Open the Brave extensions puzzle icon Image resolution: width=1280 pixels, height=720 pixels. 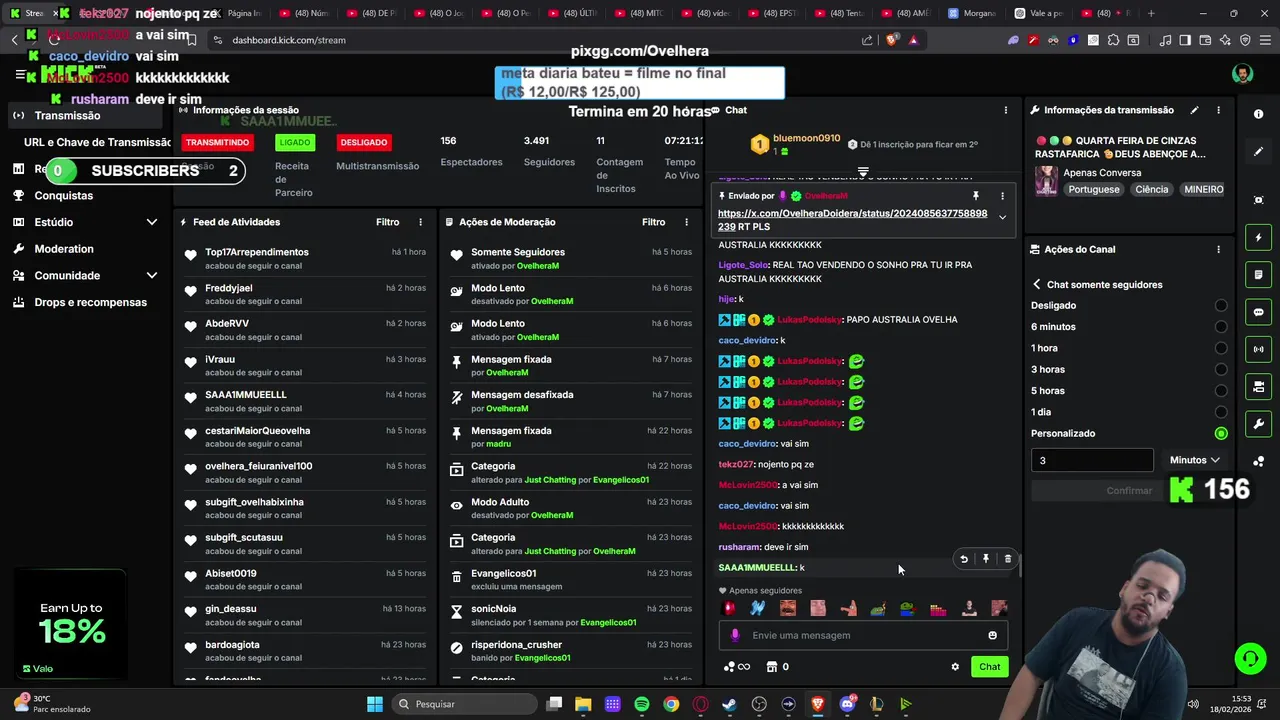[1113, 40]
